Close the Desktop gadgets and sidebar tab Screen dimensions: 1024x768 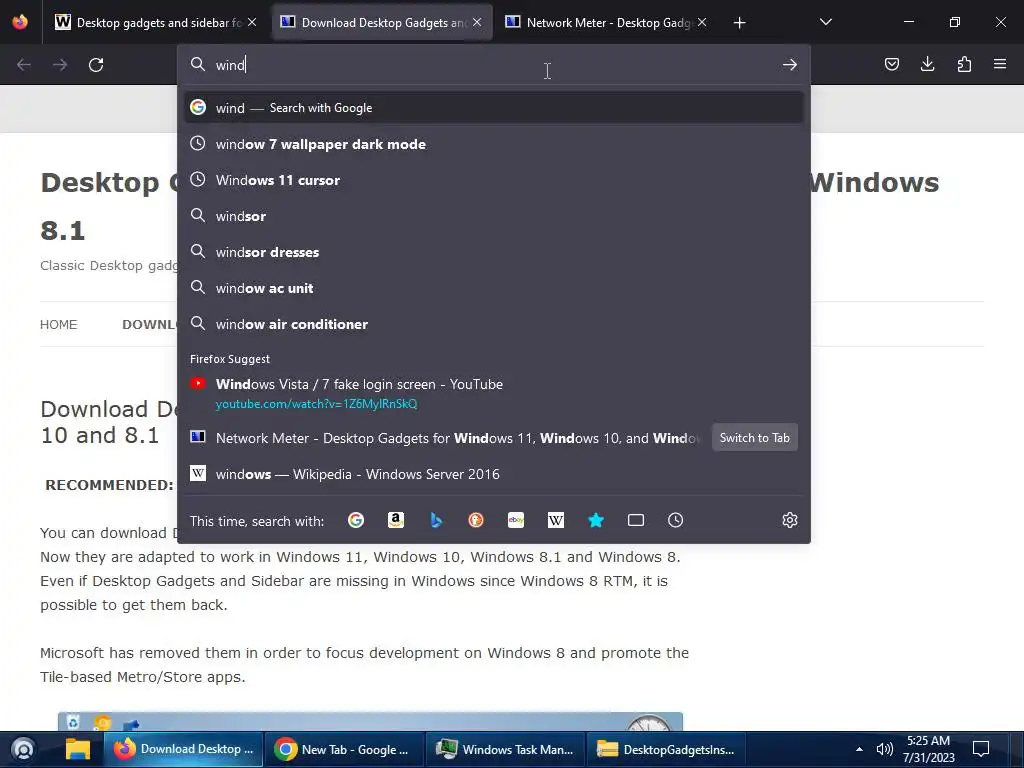[252, 22]
